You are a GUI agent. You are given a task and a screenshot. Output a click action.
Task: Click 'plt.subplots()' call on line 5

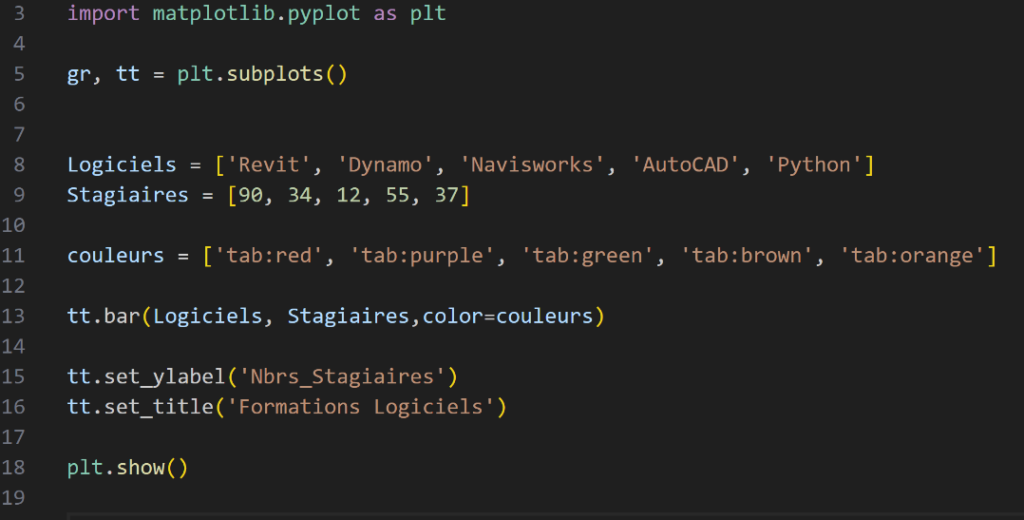262,74
